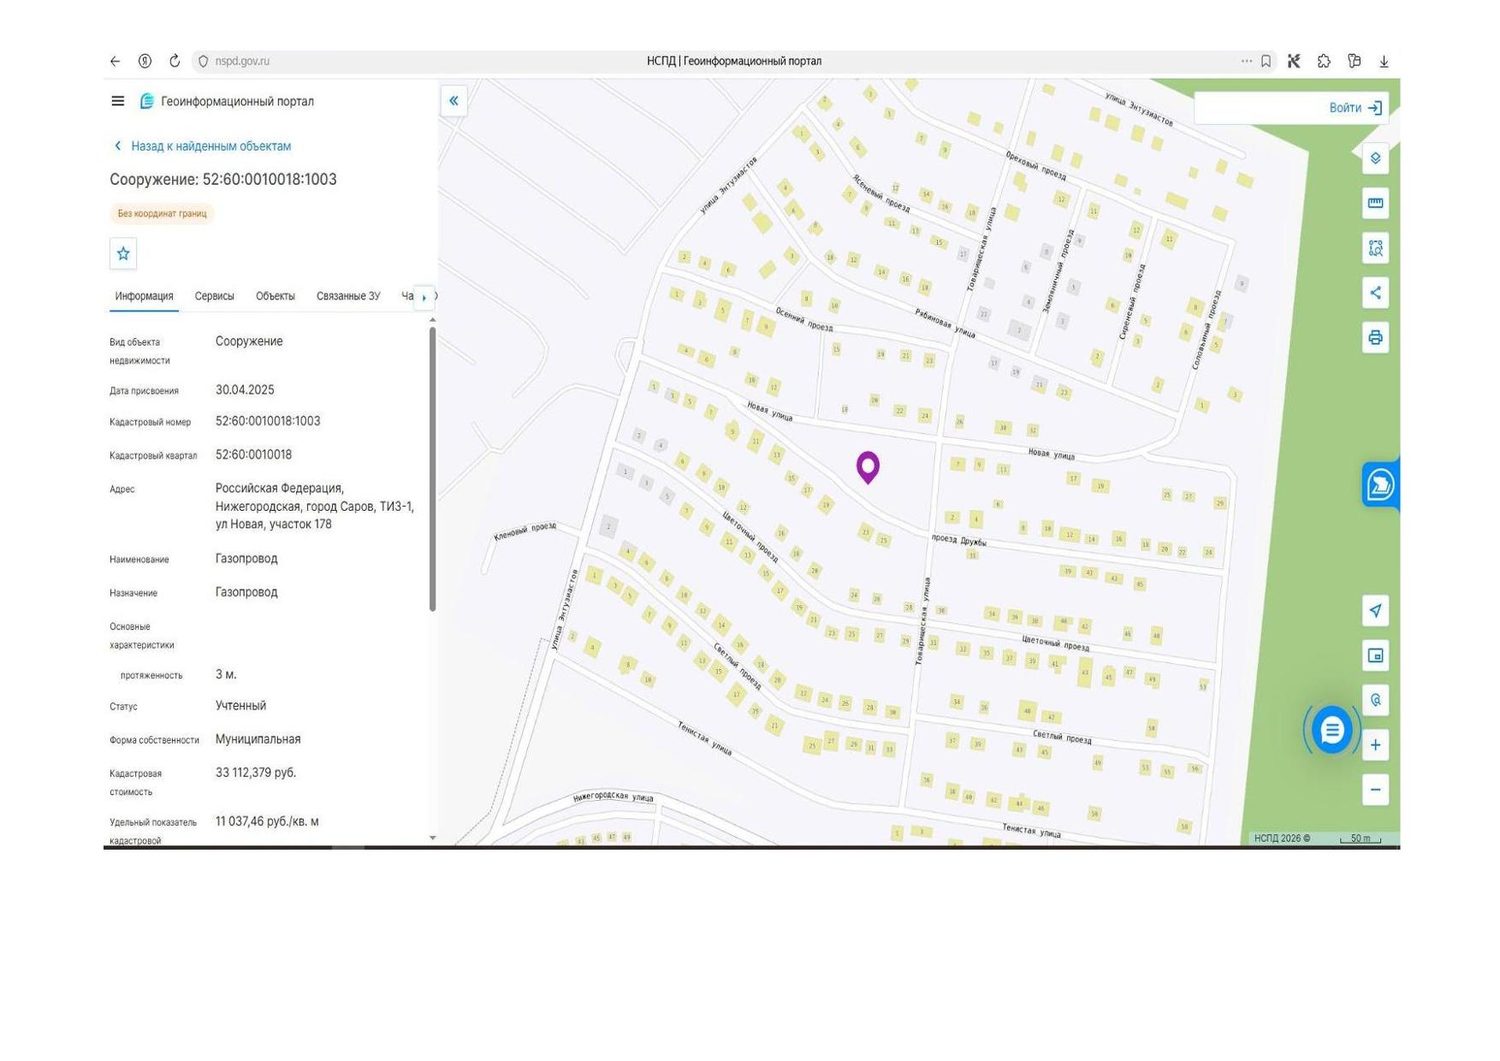Viewport: 1500px width, 1061px height.
Task: Open the Объекты tab
Action: [275, 296]
